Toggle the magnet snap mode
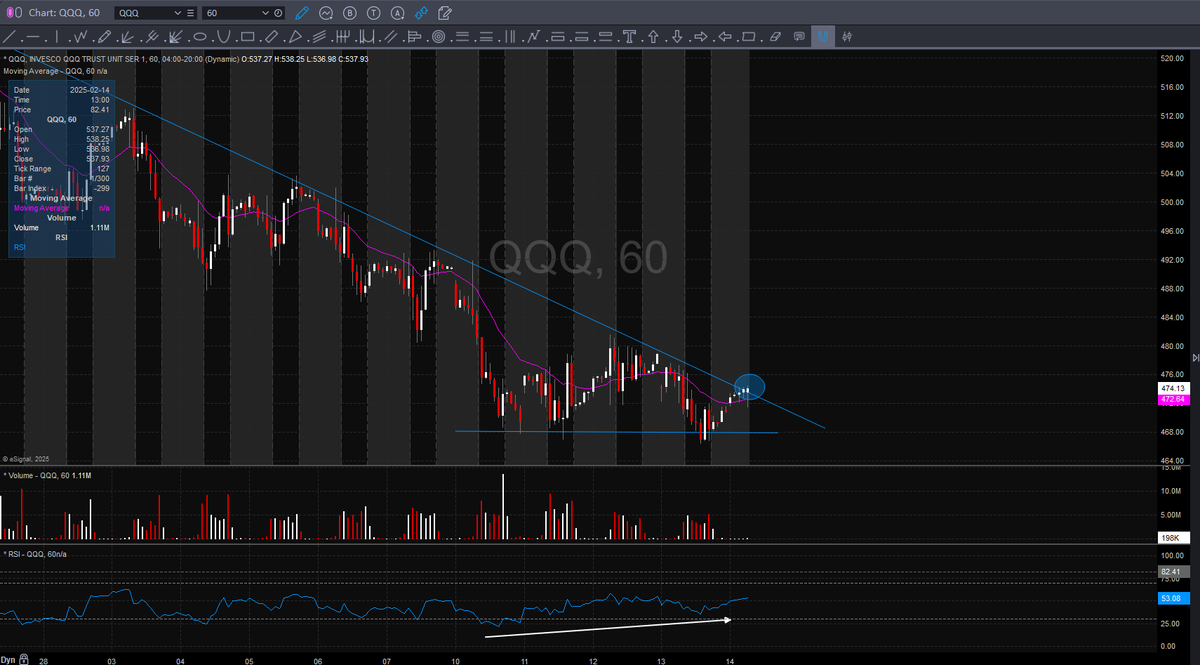The width and height of the screenshot is (1200, 665). [823, 37]
